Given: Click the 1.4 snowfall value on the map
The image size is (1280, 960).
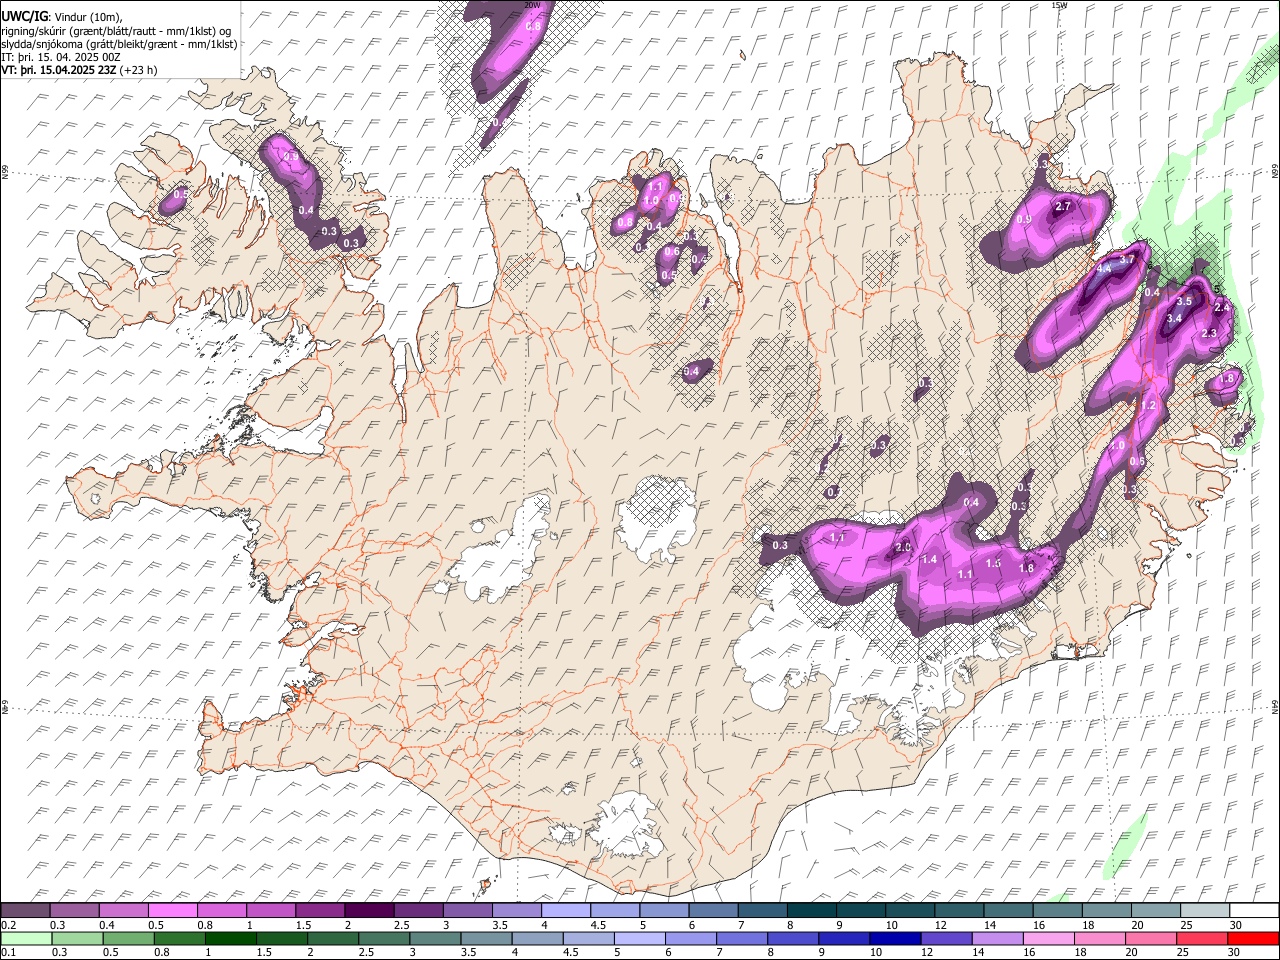Looking at the screenshot, I should [929, 559].
